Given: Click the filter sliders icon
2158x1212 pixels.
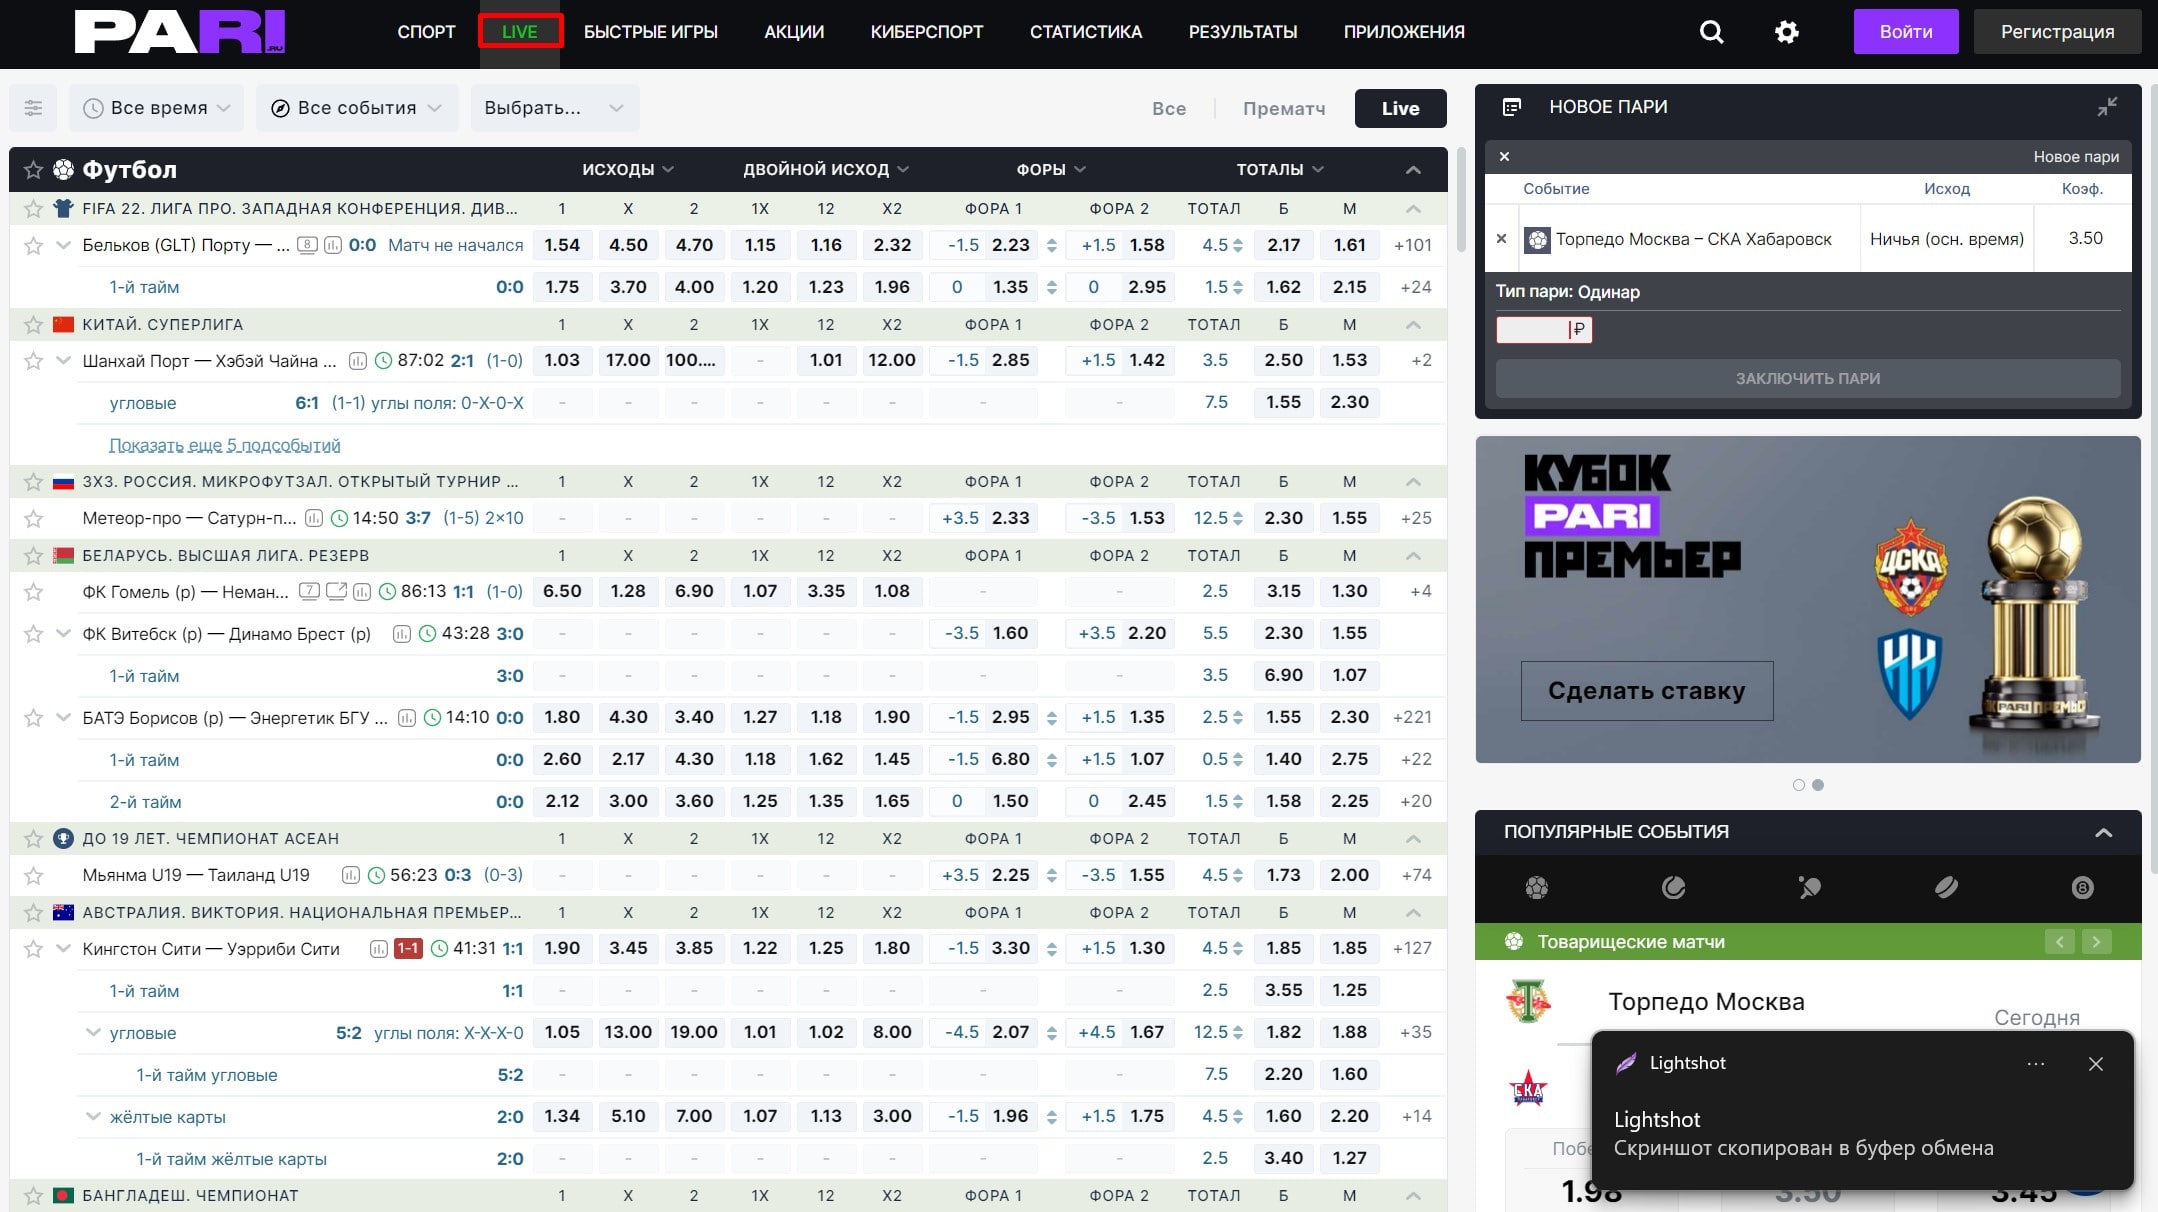Looking at the screenshot, I should 33,108.
